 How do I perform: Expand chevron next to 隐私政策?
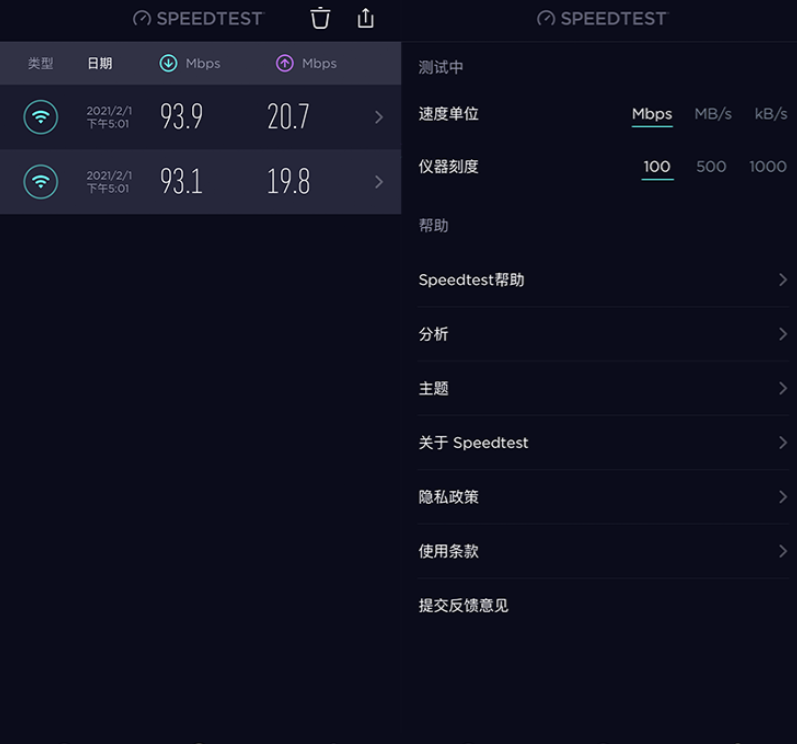(783, 497)
